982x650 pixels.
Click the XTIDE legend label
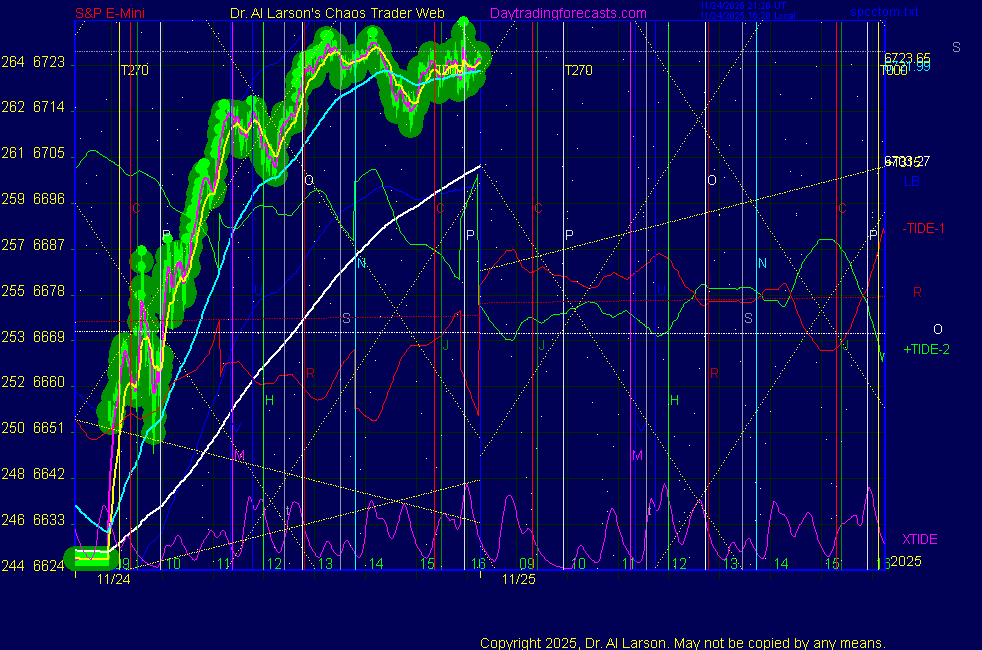click(919, 539)
